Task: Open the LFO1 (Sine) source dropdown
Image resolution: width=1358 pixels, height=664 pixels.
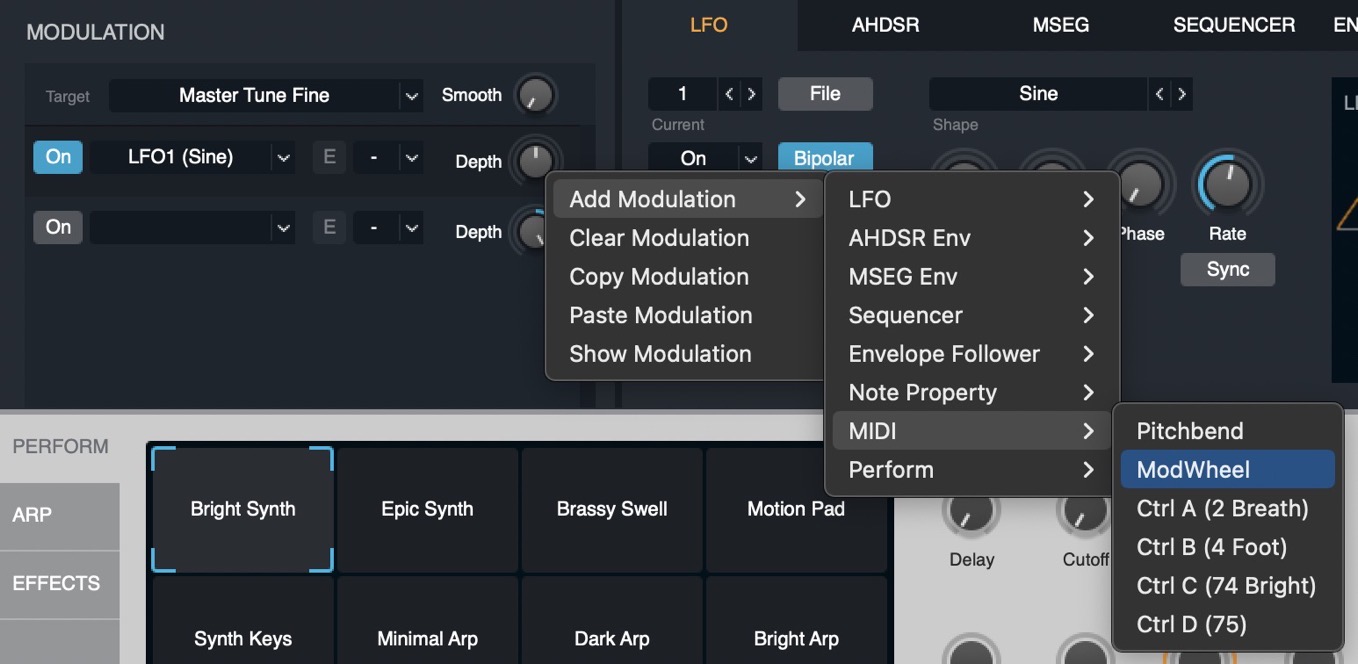Action: [x=192, y=157]
